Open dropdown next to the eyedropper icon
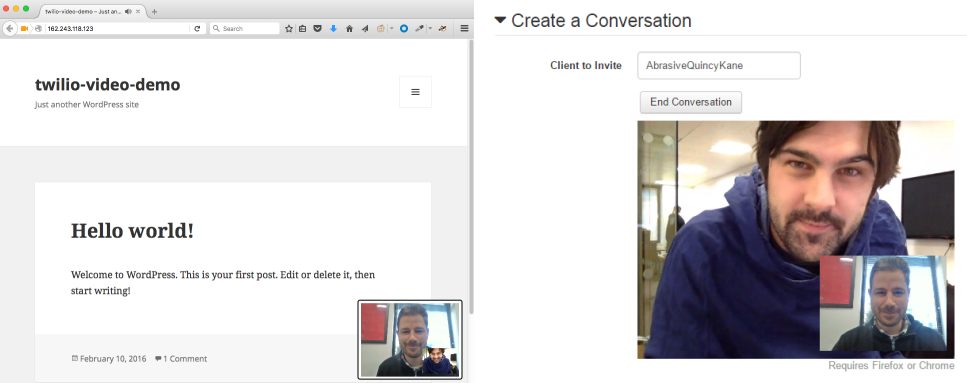The image size is (967, 383). click(430, 28)
